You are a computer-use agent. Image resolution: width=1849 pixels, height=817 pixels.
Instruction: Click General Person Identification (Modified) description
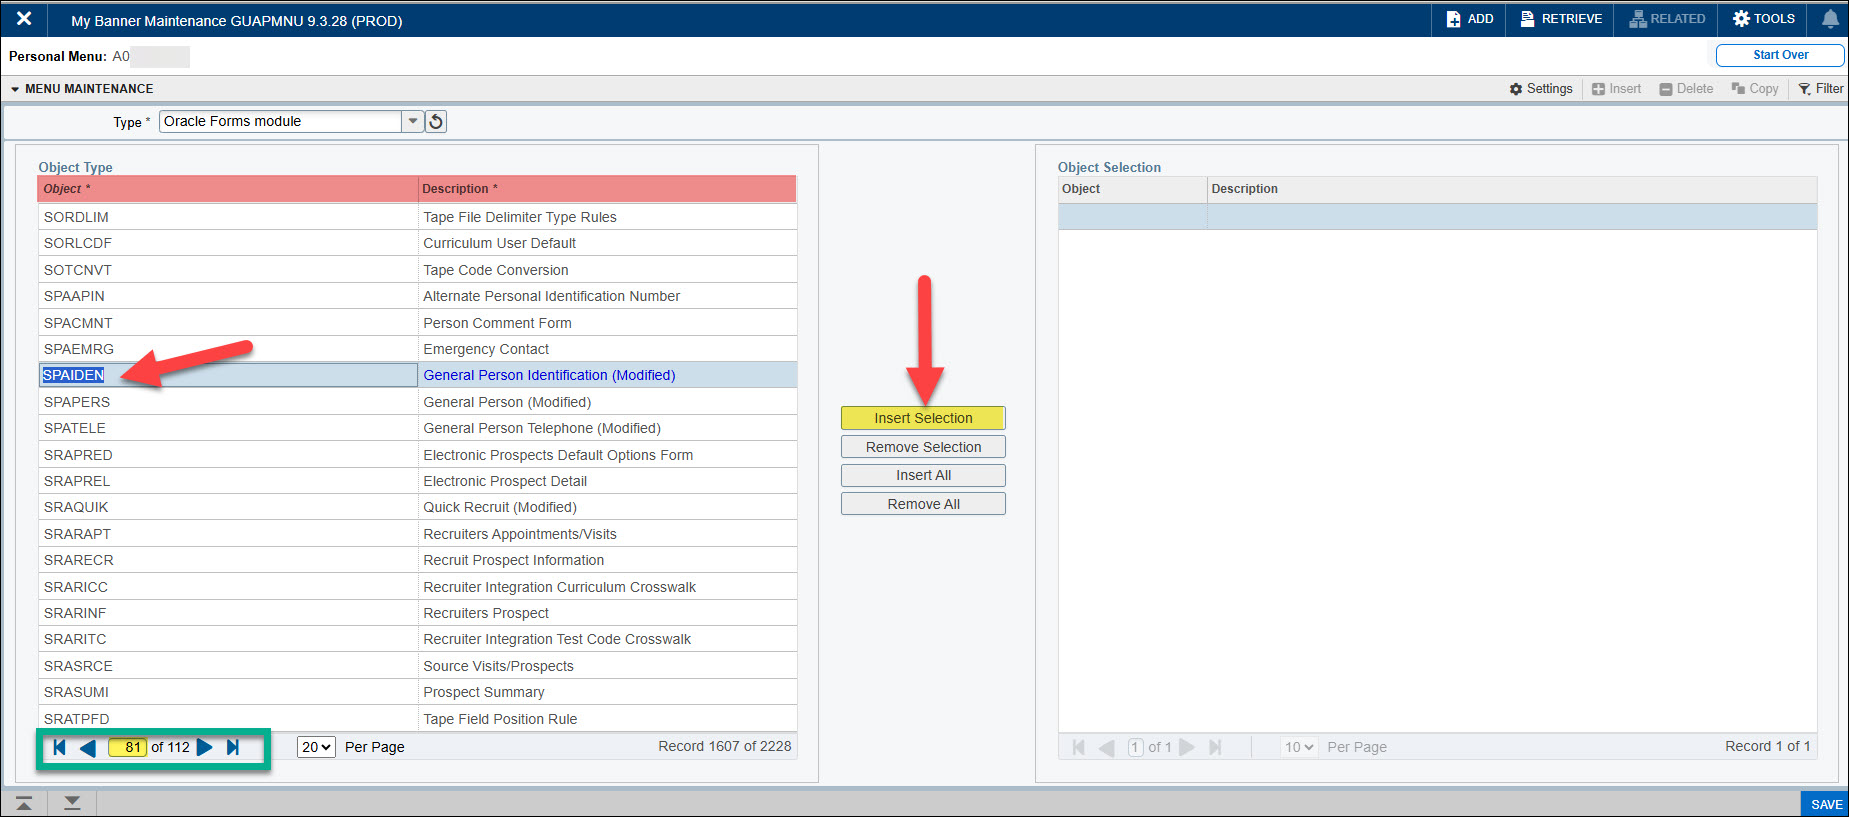(549, 375)
